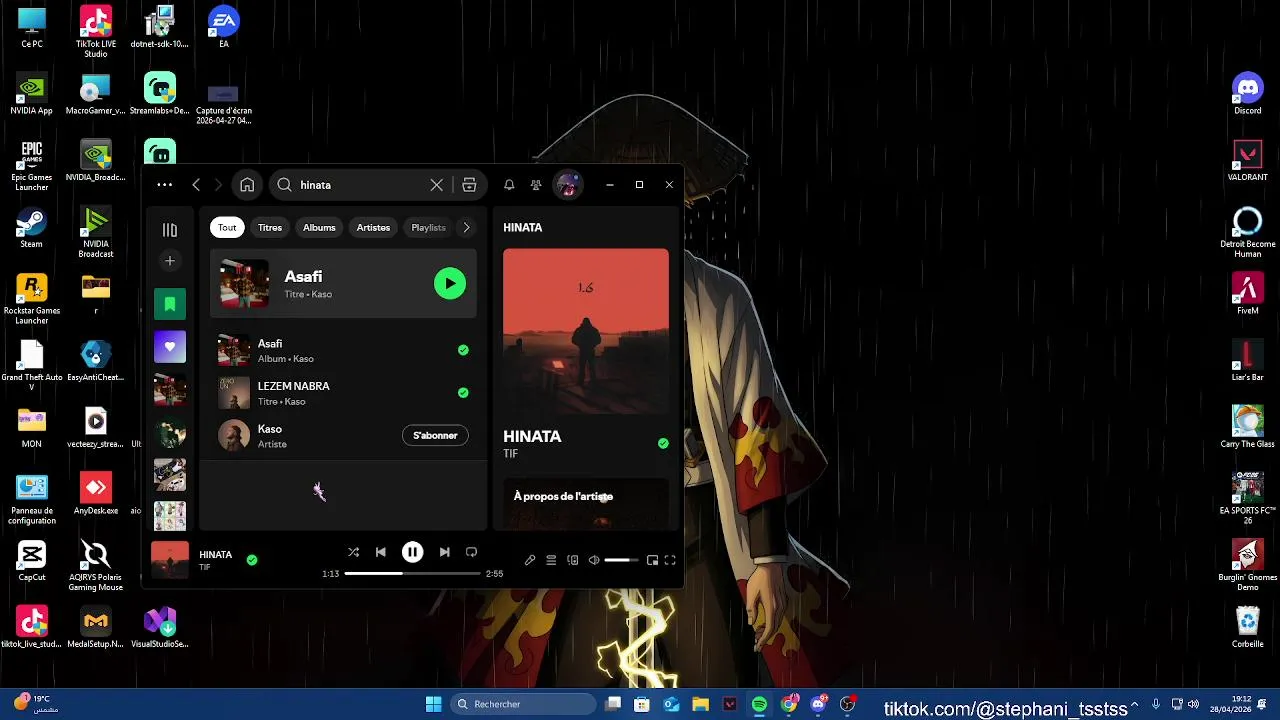Toggle now playing view microphone icon
This screenshot has height=720, width=1280.
pos(530,561)
